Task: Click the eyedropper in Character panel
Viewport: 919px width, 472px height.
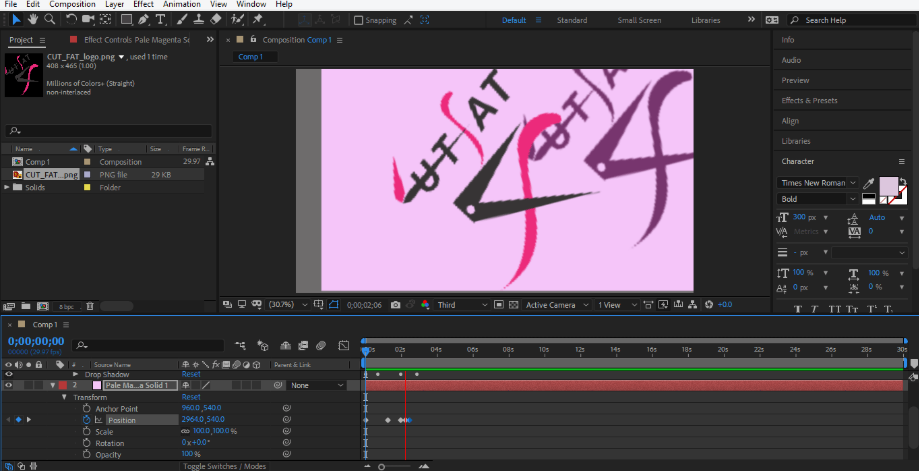Action: point(869,183)
